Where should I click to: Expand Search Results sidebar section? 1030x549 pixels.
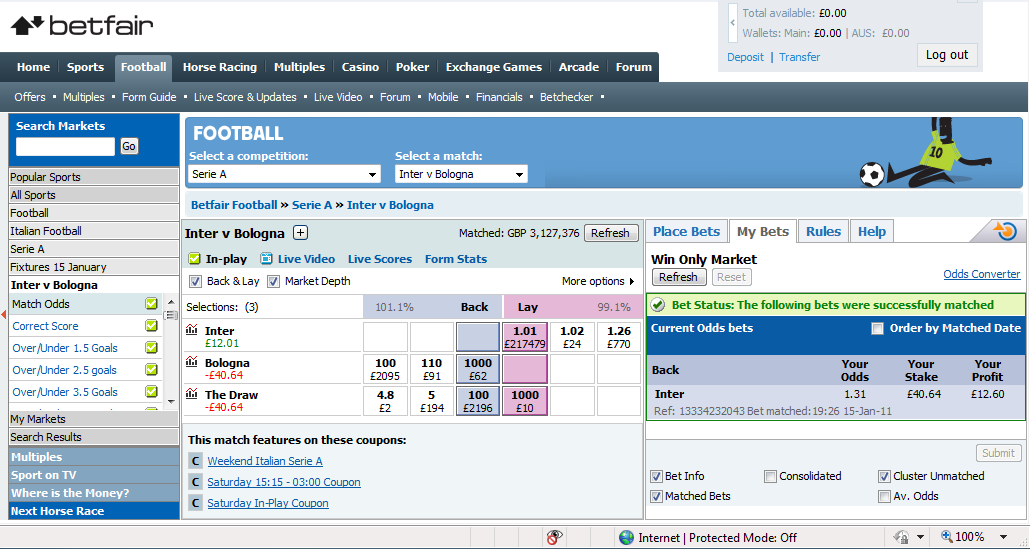pos(94,437)
